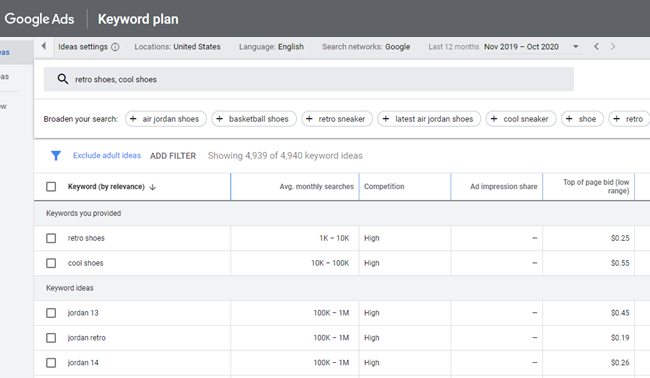Select the jordan 14 checkbox
Image resolution: width=650 pixels, height=378 pixels.
51,363
